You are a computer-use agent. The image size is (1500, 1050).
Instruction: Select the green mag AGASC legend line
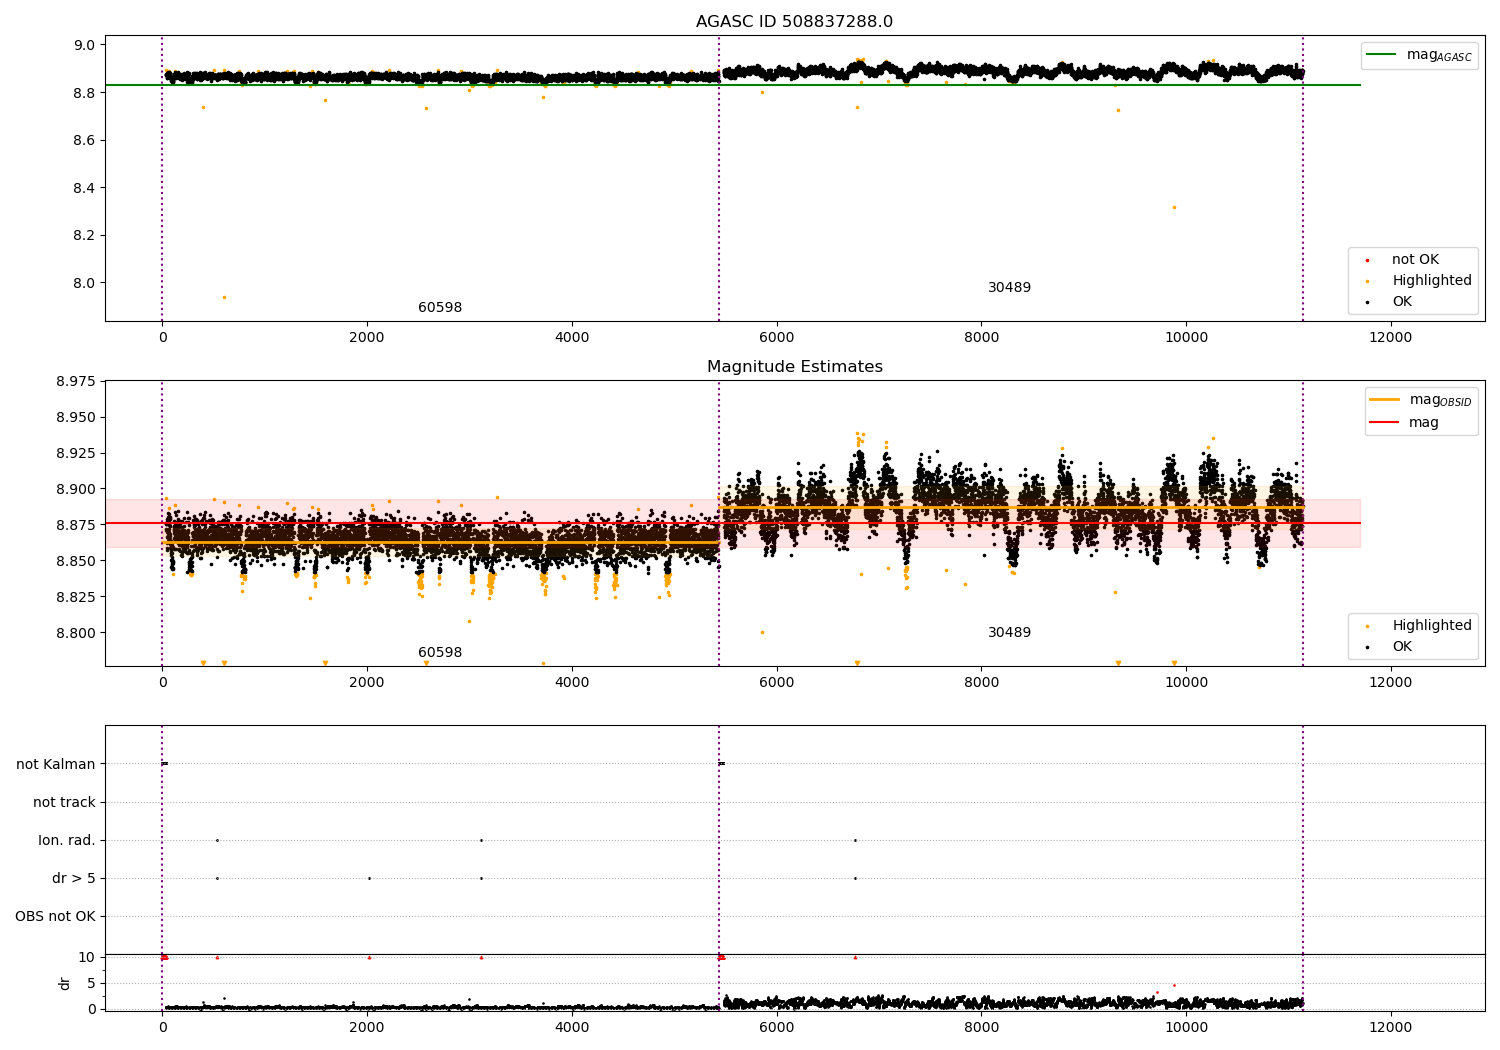coord(1381,55)
